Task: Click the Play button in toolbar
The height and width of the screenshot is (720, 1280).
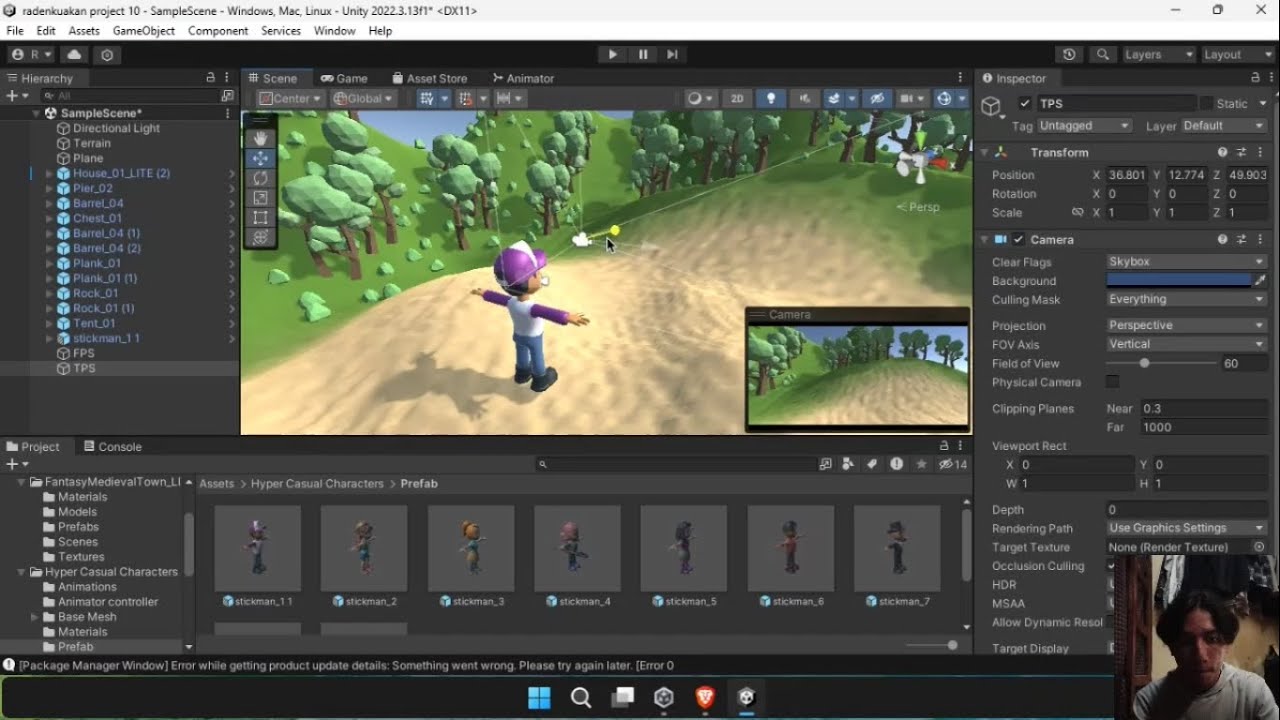Action: 613,55
